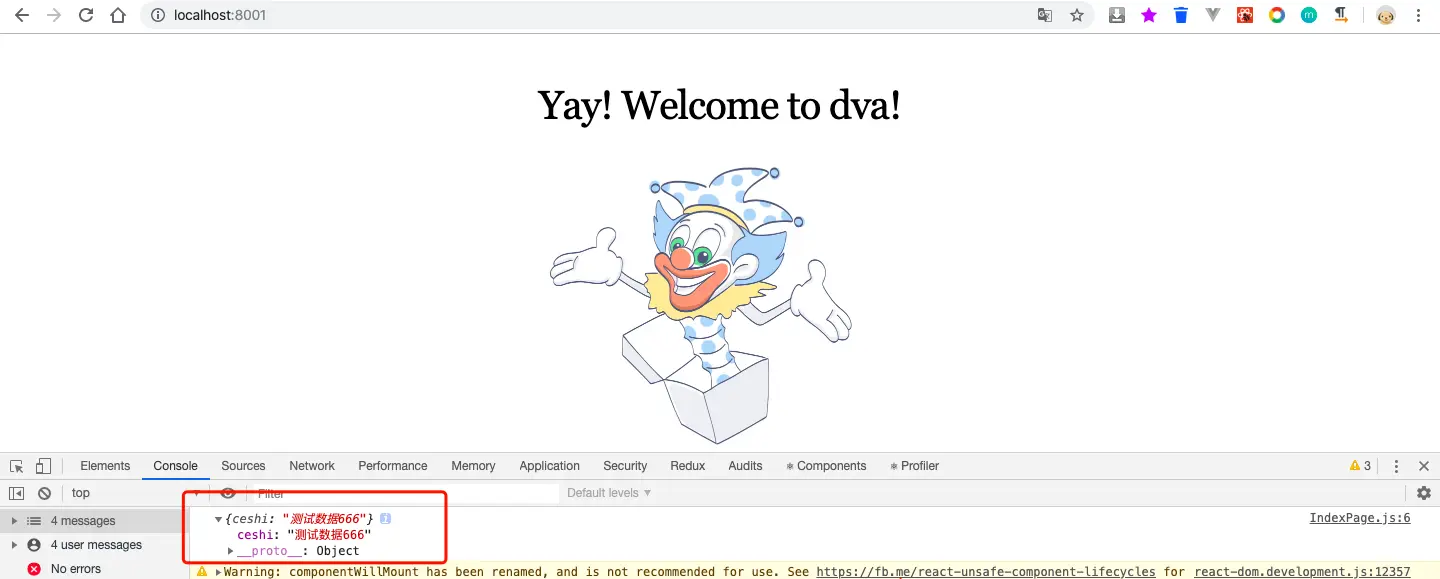
Task: Reload the localhost page
Action: tap(86, 15)
